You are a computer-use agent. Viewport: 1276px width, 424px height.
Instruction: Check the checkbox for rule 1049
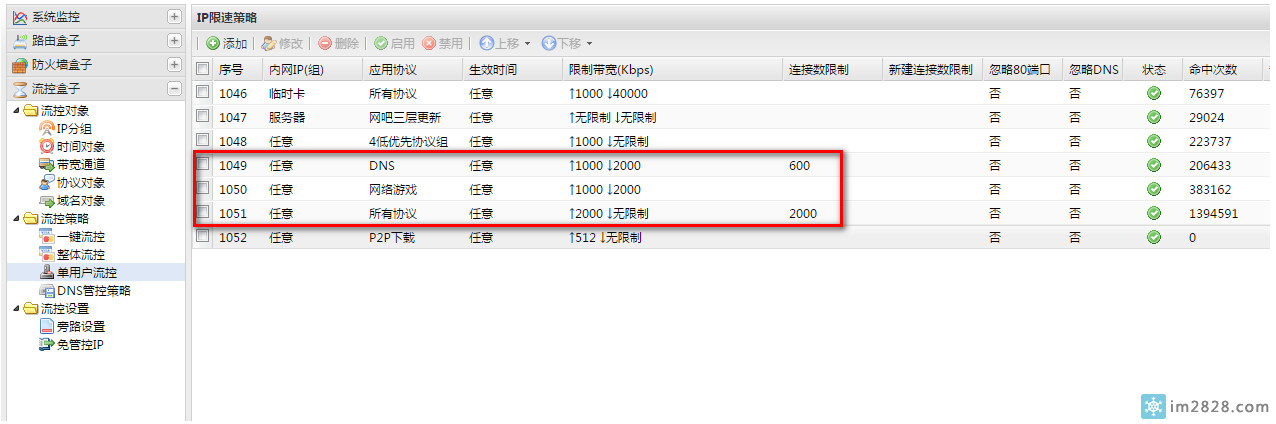203,165
